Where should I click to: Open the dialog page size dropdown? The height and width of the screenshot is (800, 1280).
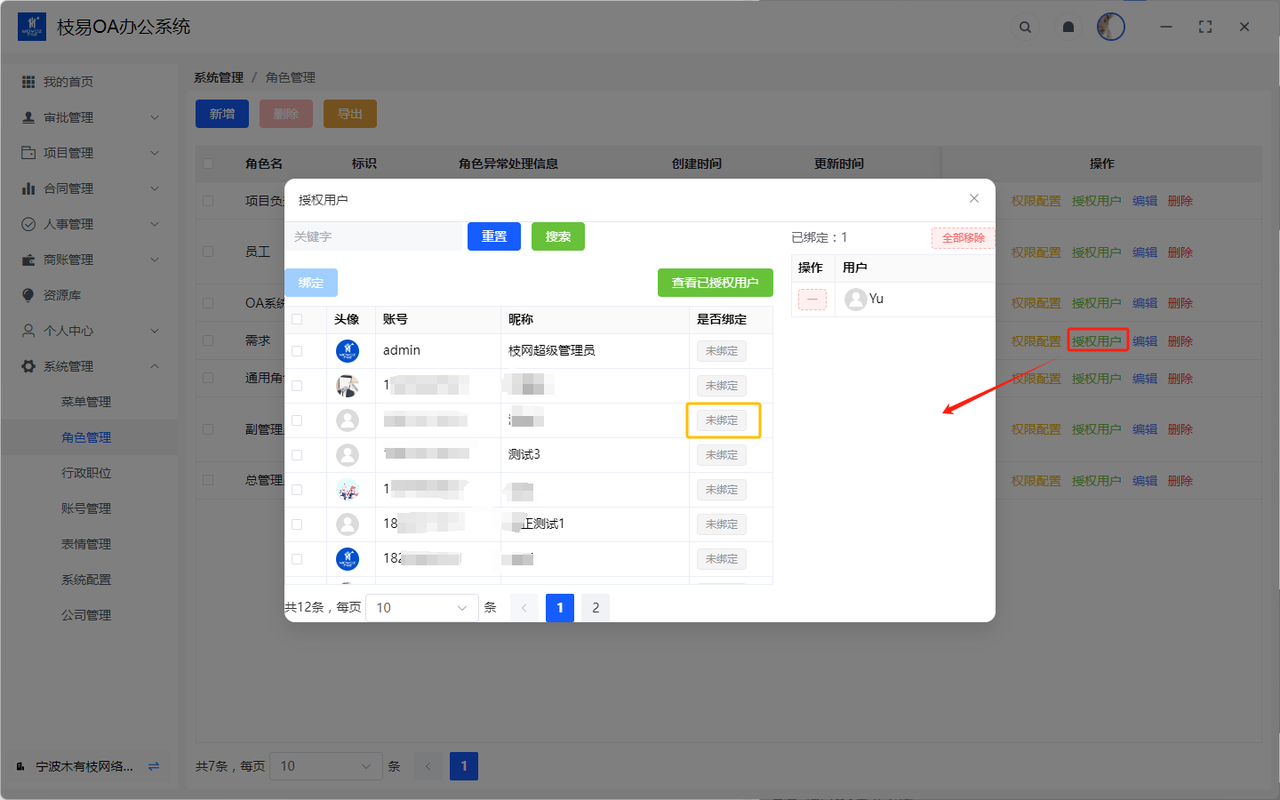point(422,608)
